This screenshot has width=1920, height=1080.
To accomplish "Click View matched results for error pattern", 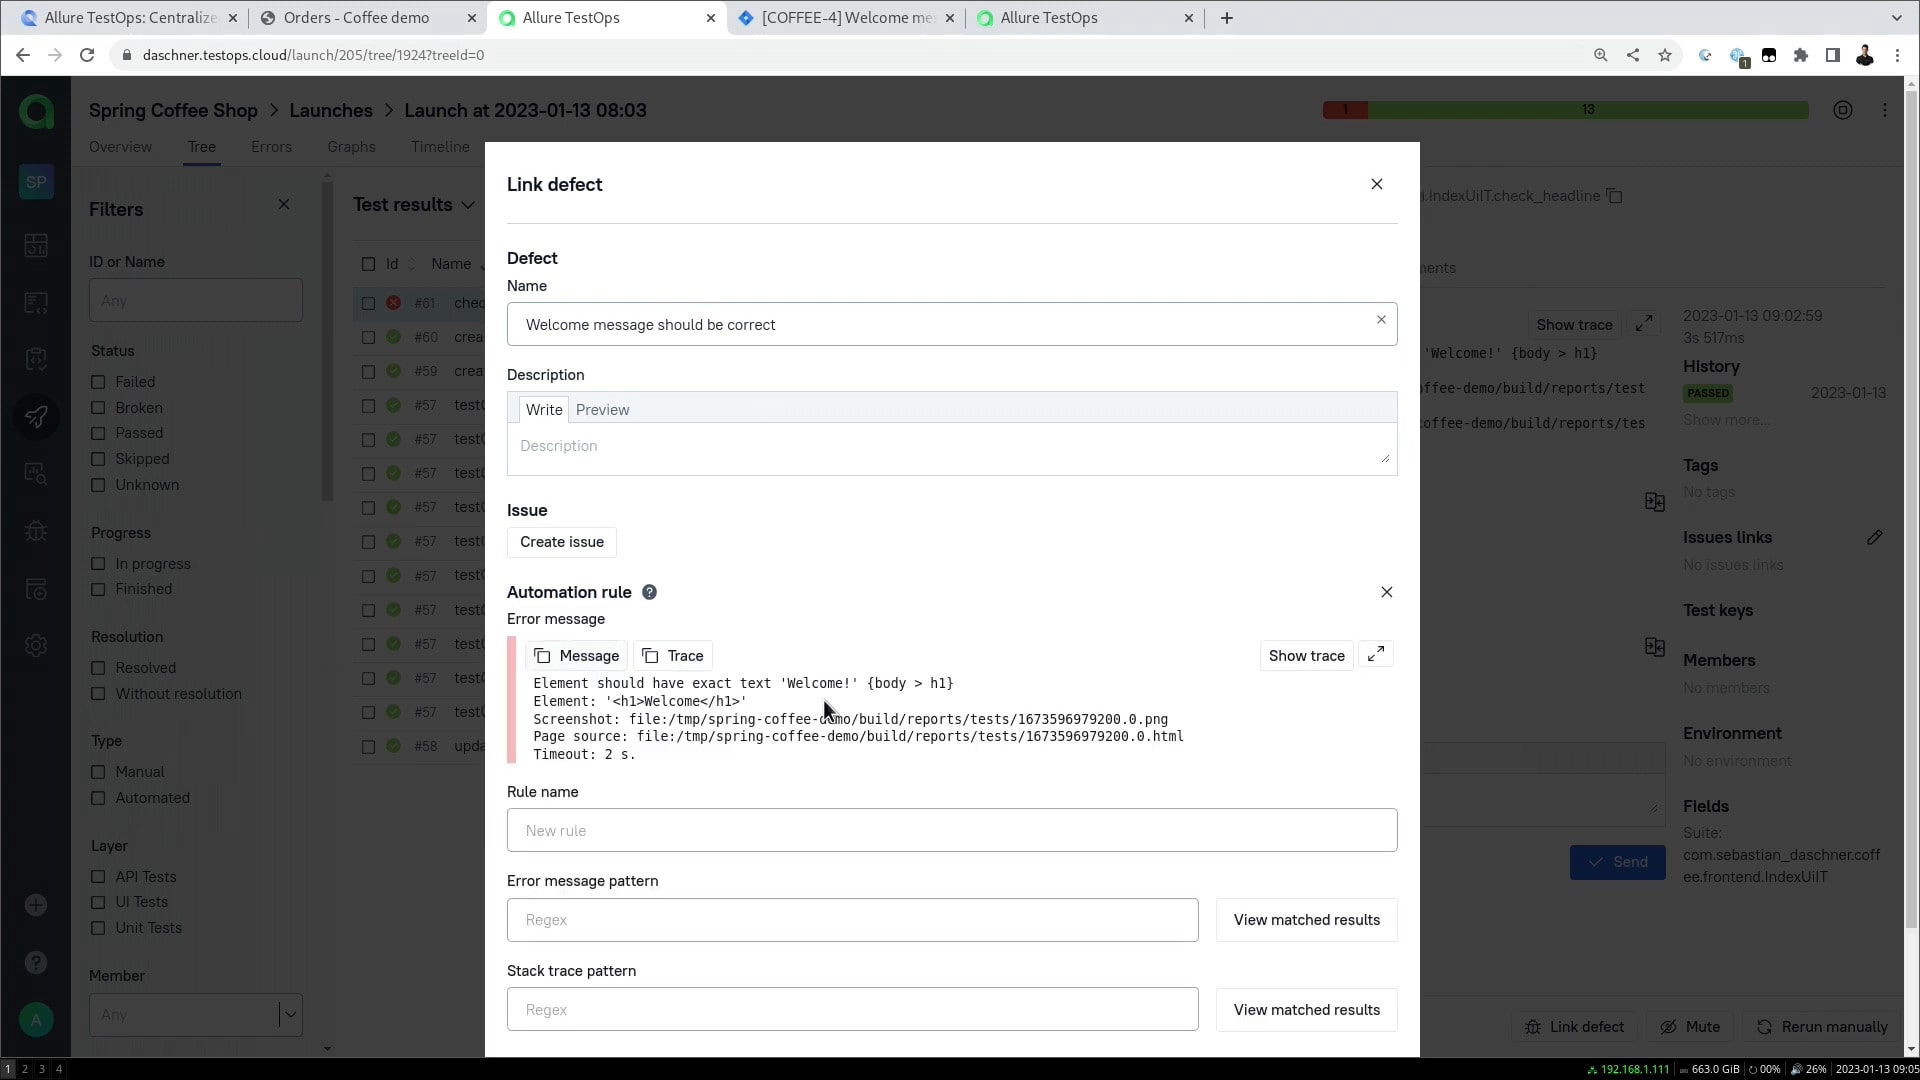I will click(x=1306, y=919).
